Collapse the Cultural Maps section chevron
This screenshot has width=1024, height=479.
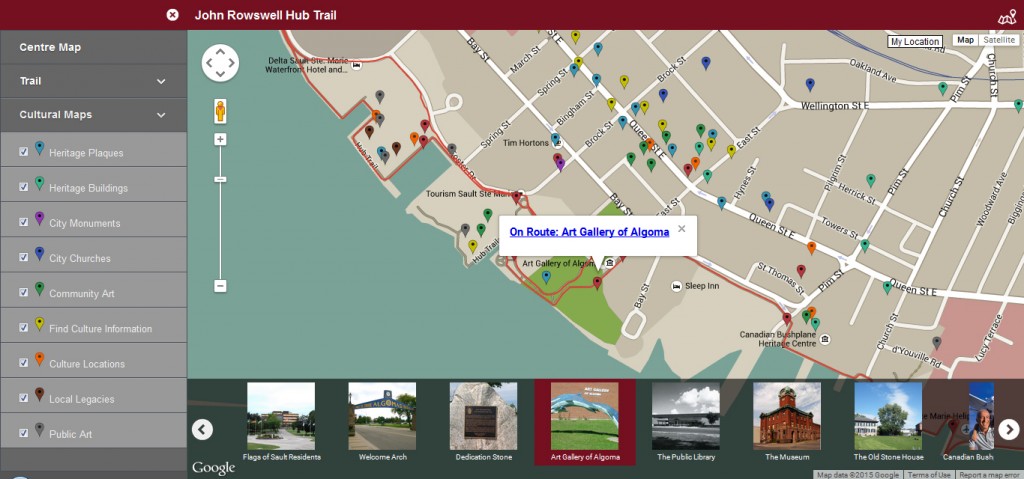pyautogui.click(x=161, y=115)
